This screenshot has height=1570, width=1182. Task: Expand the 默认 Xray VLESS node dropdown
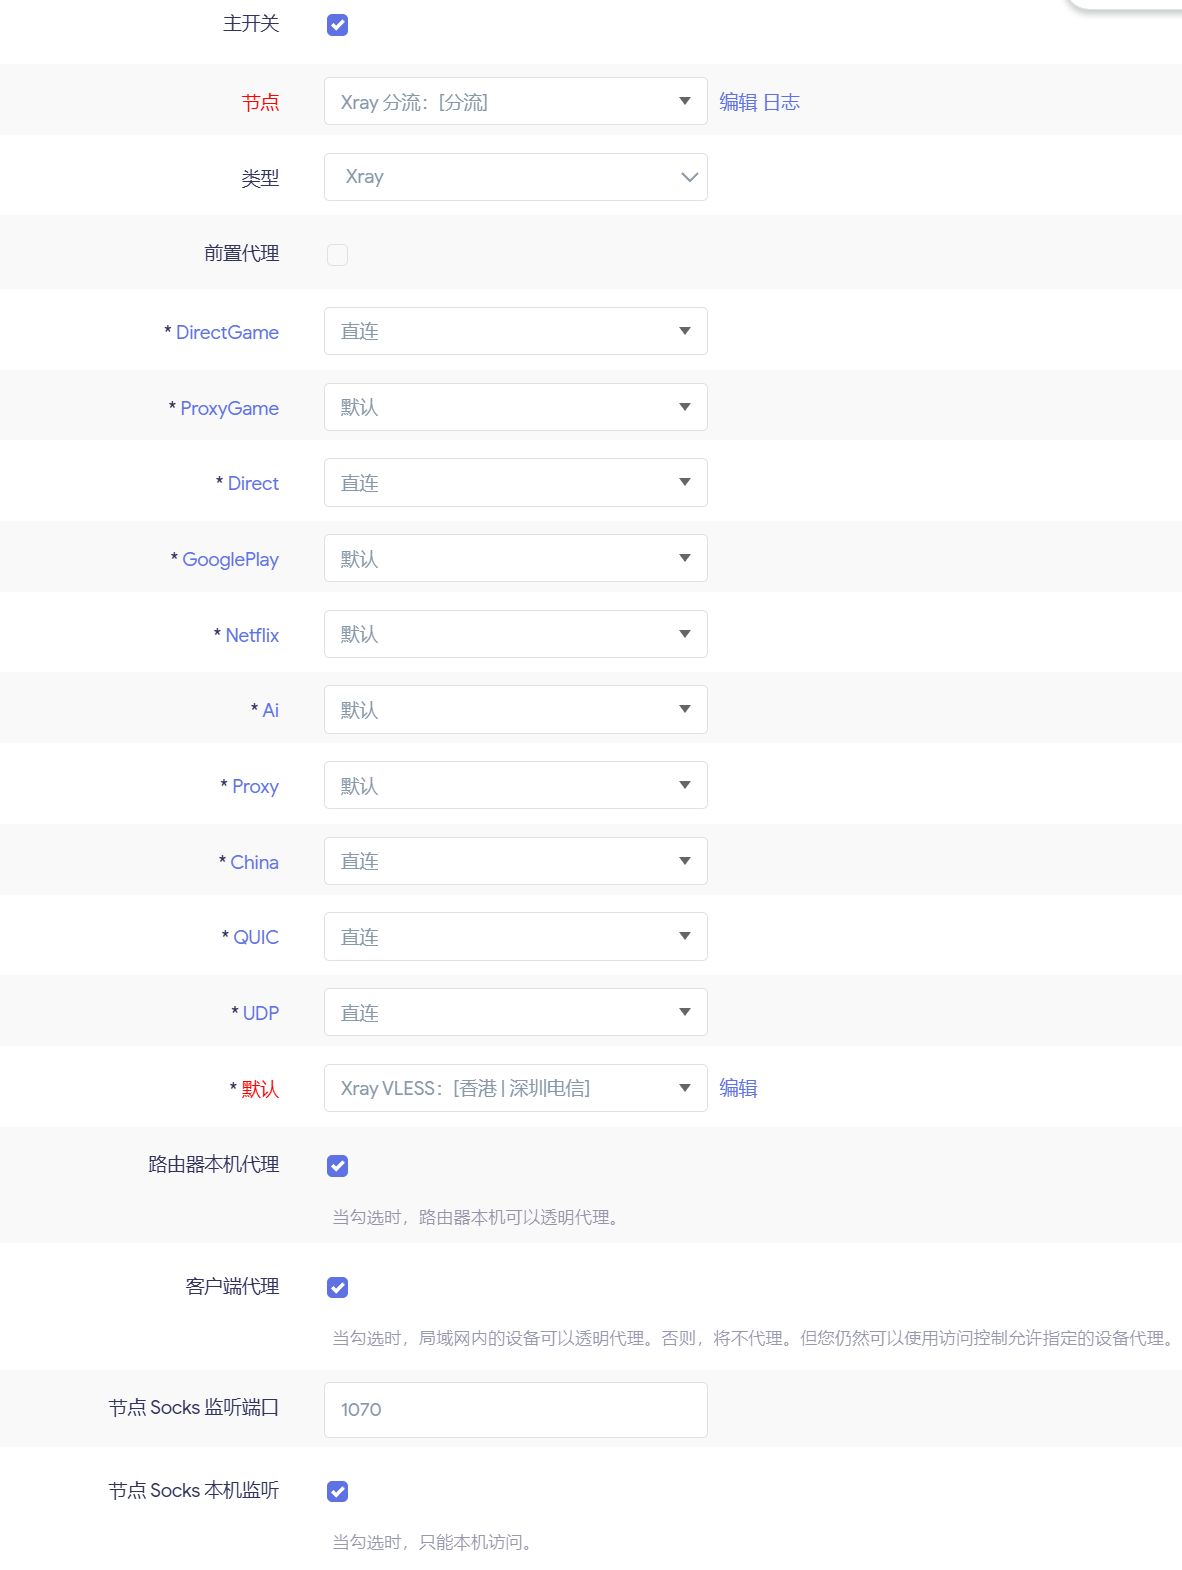coord(515,1088)
